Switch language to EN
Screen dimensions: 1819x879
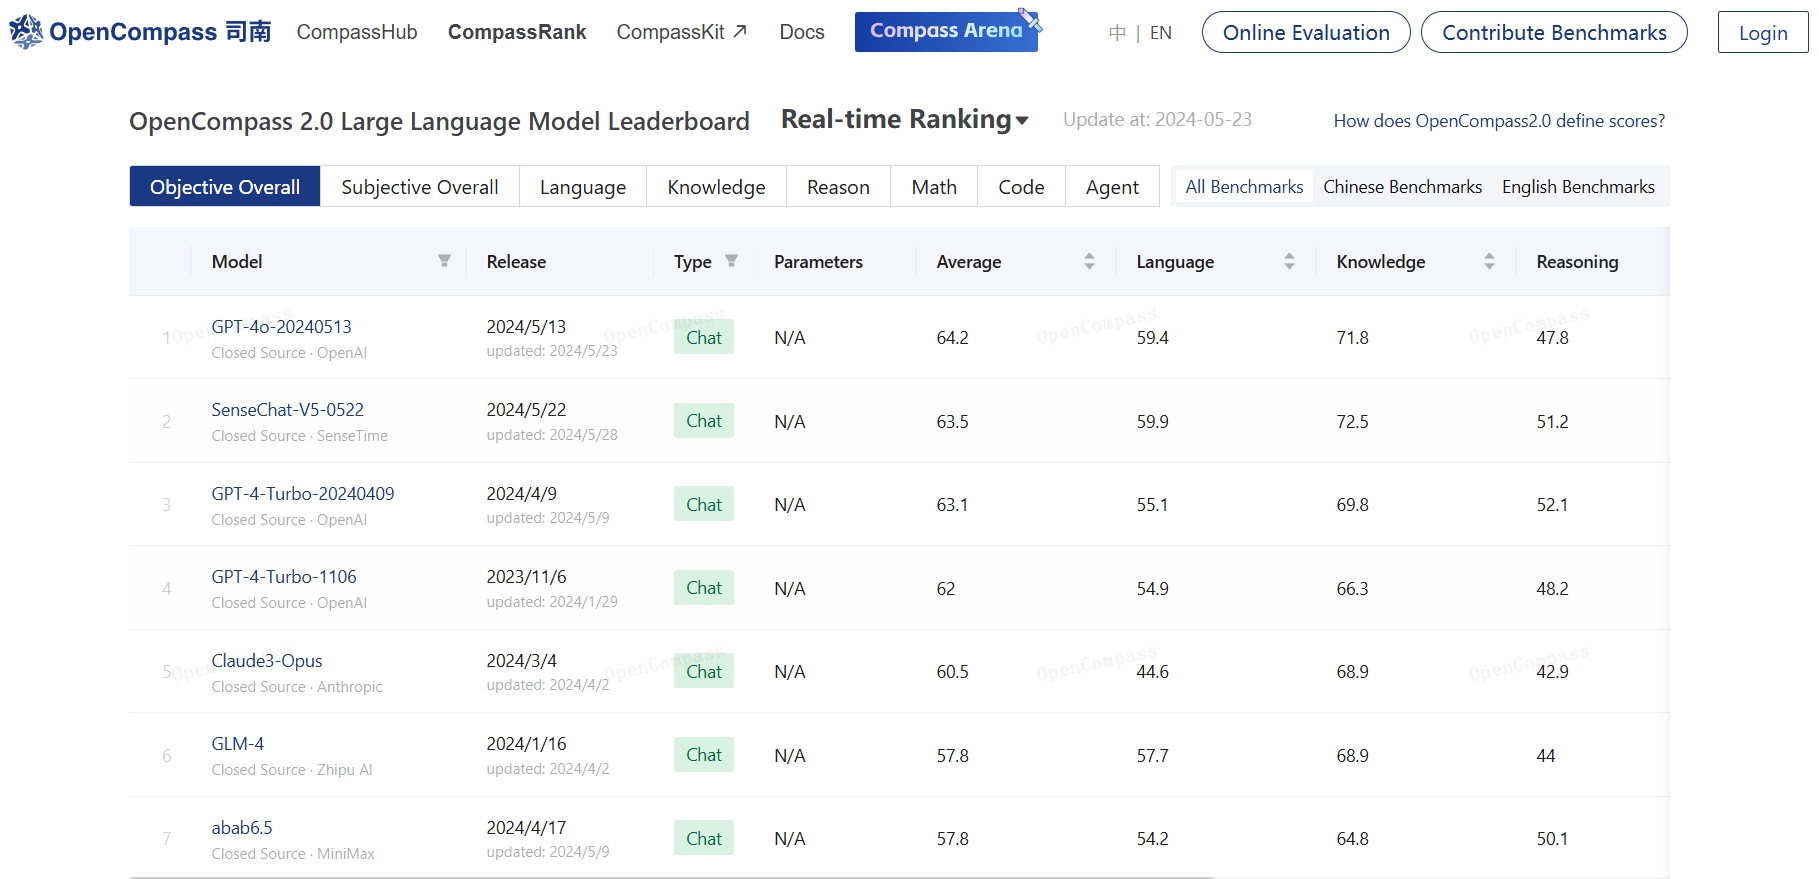tap(1161, 33)
